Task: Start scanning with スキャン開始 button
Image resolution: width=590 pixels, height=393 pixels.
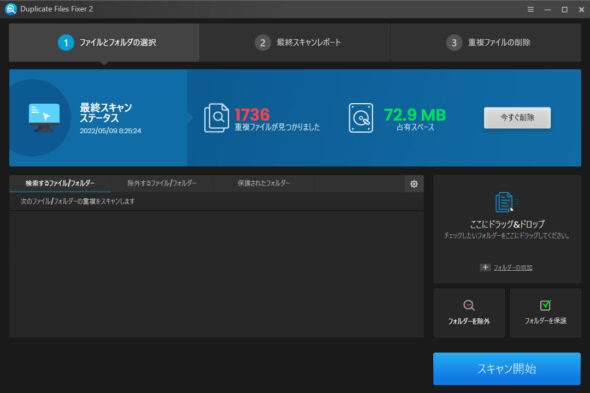Action: point(506,369)
